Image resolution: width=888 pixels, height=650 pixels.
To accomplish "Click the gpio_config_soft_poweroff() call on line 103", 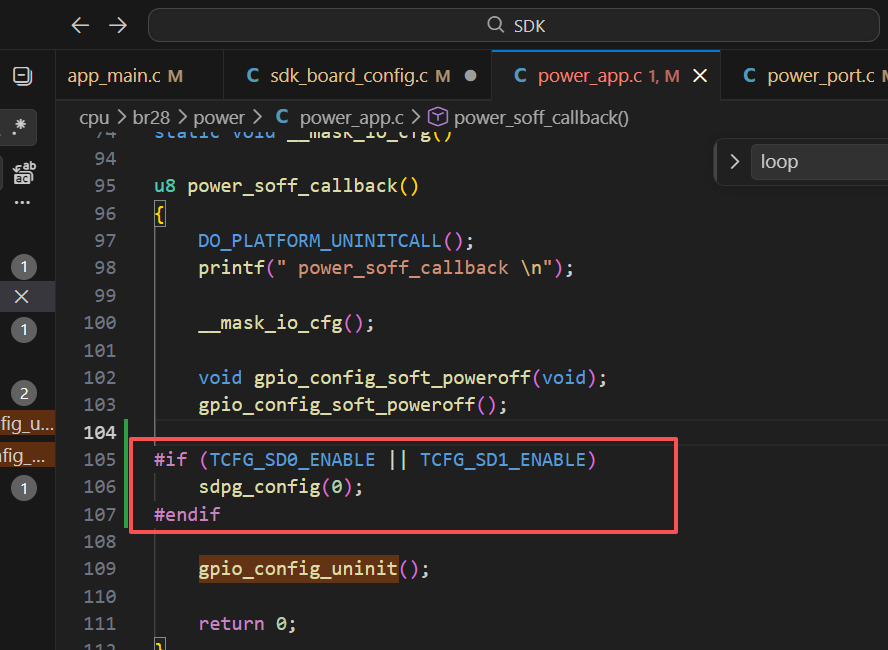I will click(352, 405).
